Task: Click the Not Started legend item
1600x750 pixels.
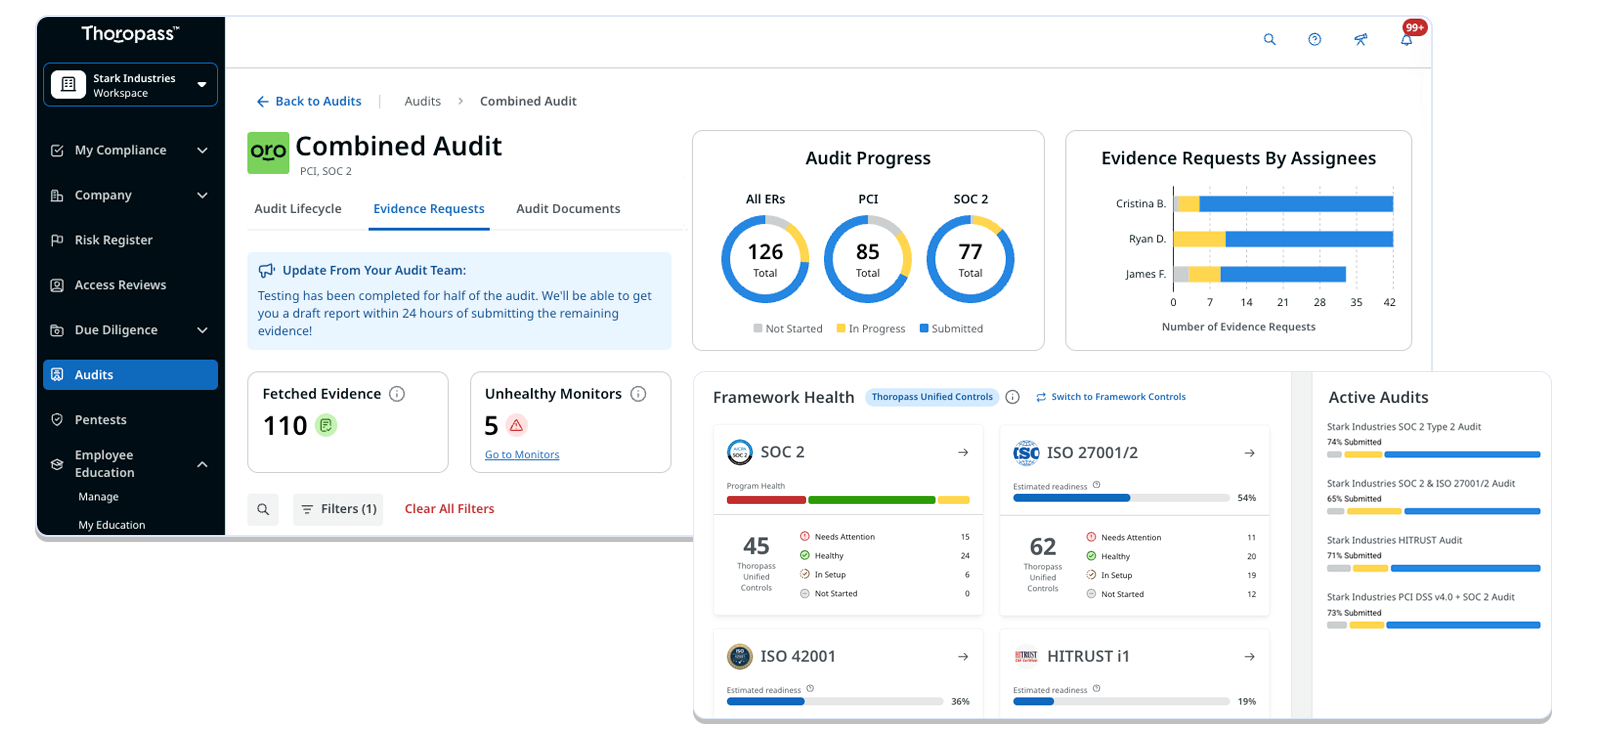Action: [788, 329]
